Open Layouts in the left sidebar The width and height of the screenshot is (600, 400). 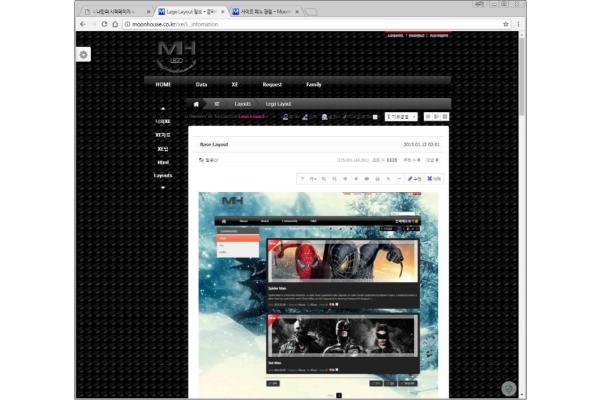point(163,175)
